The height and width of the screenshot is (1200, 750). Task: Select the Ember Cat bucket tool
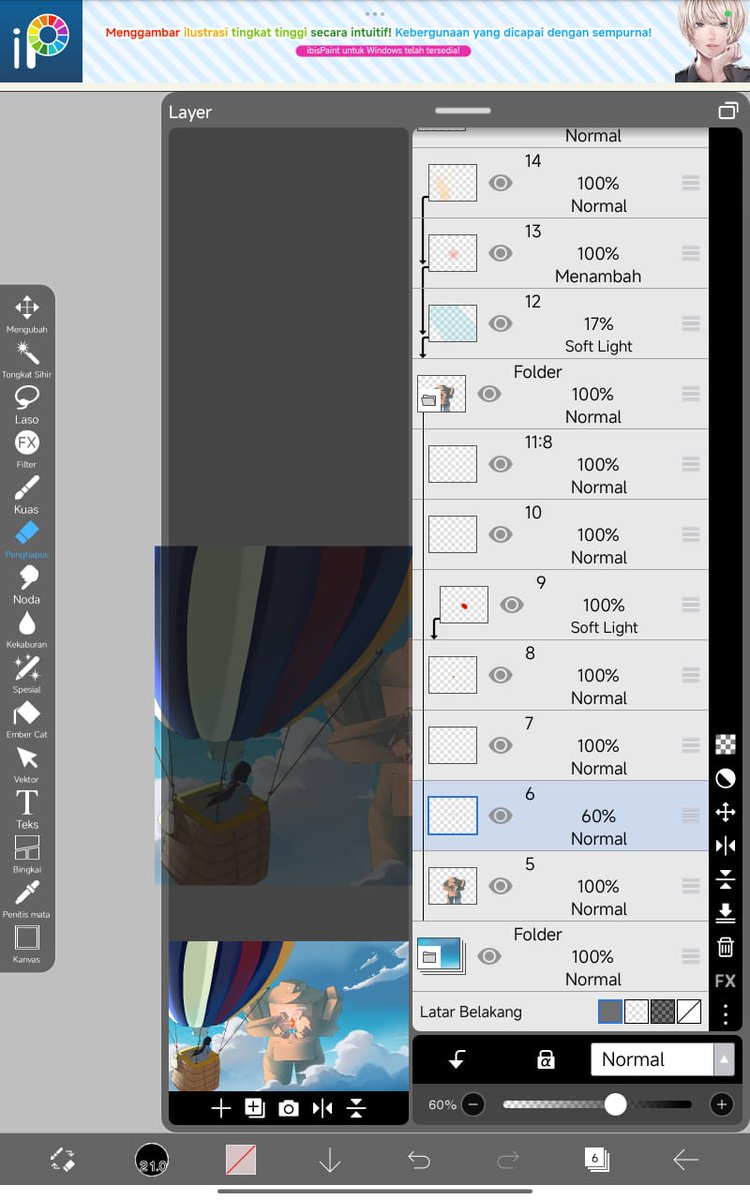coord(27,719)
